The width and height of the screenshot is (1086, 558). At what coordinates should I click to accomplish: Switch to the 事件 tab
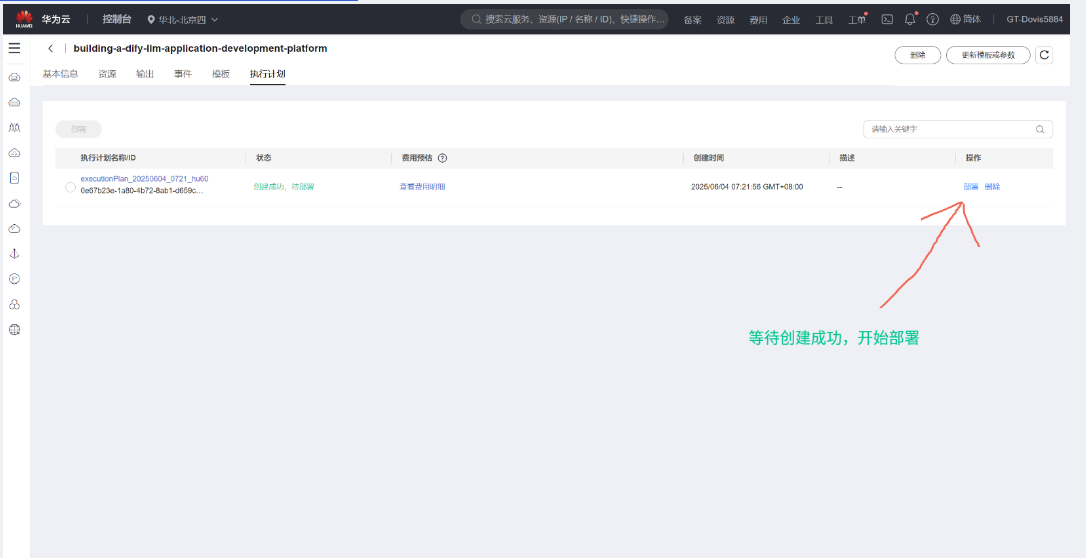(183, 74)
